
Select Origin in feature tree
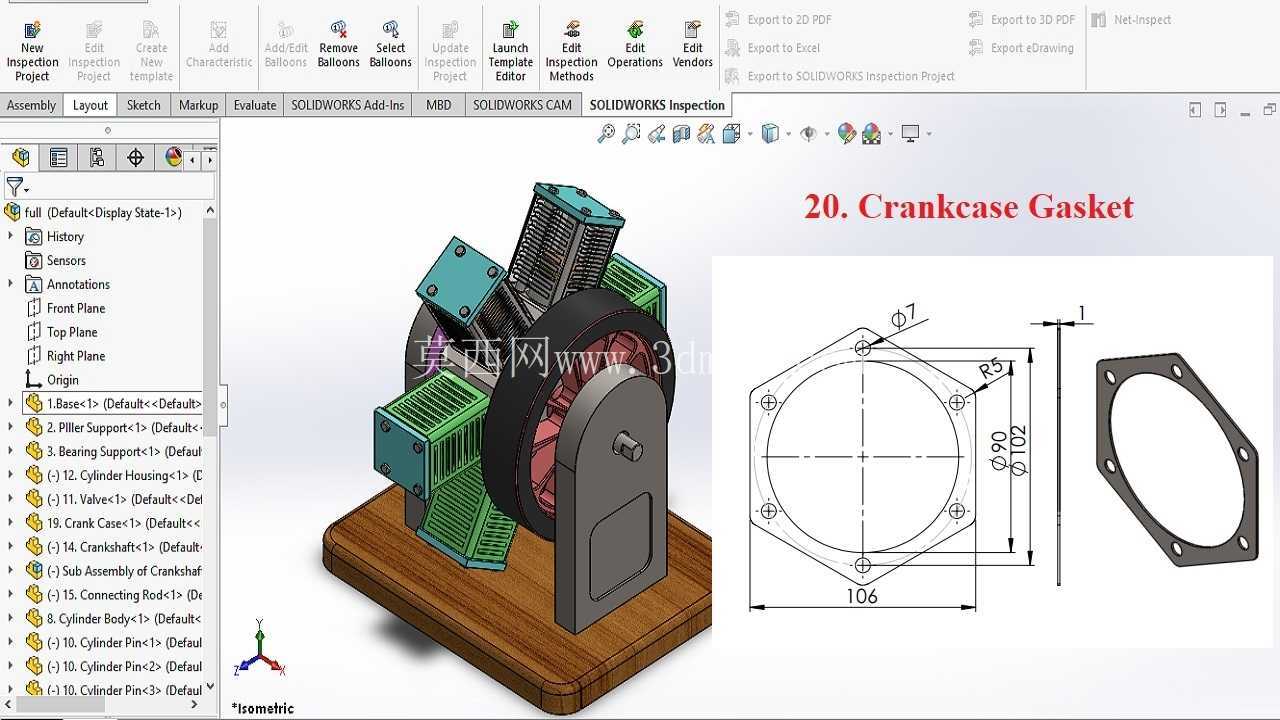[x=62, y=380]
